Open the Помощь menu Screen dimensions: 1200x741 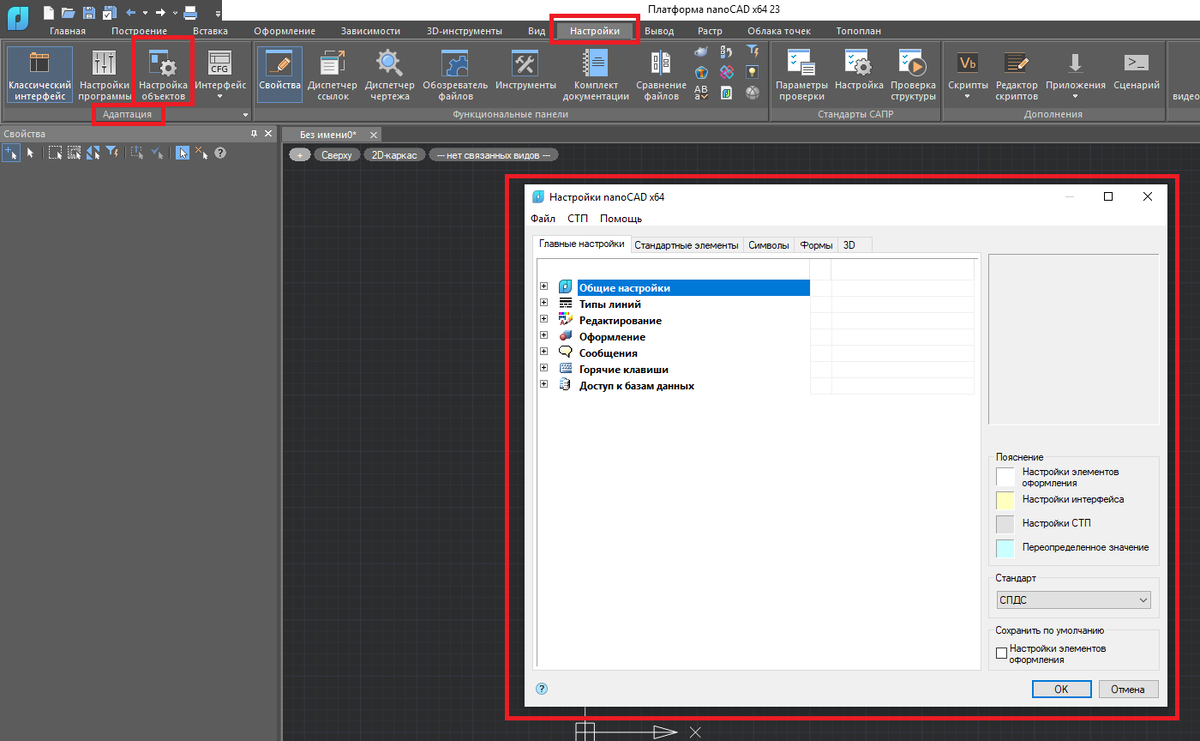[x=621, y=218]
